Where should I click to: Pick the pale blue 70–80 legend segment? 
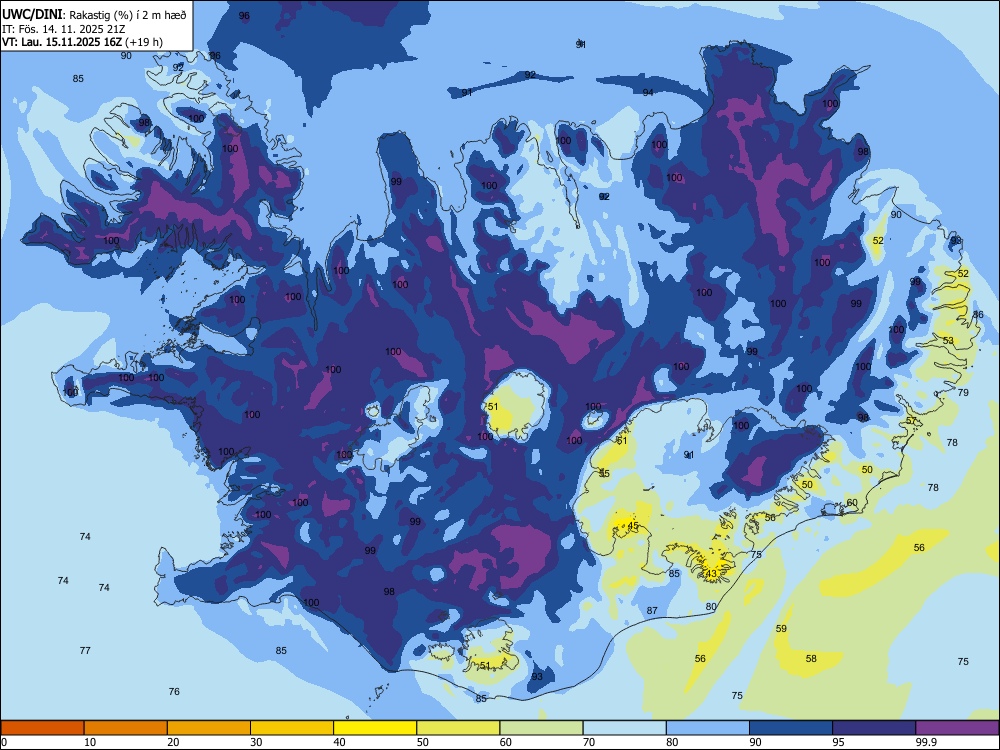(x=624, y=728)
